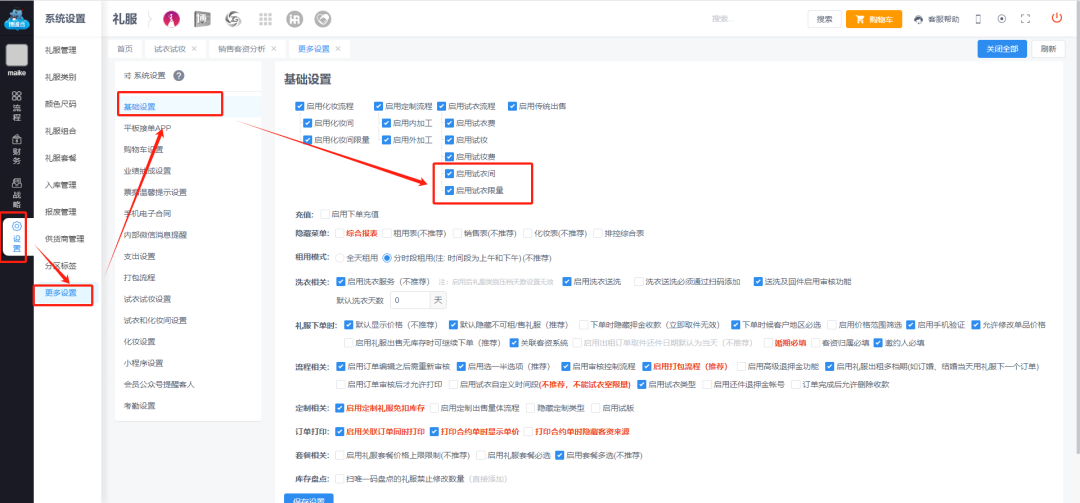Close the 试衣试妆 tab
This screenshot has width=1080, height=503.
click(x=194, y=49)
